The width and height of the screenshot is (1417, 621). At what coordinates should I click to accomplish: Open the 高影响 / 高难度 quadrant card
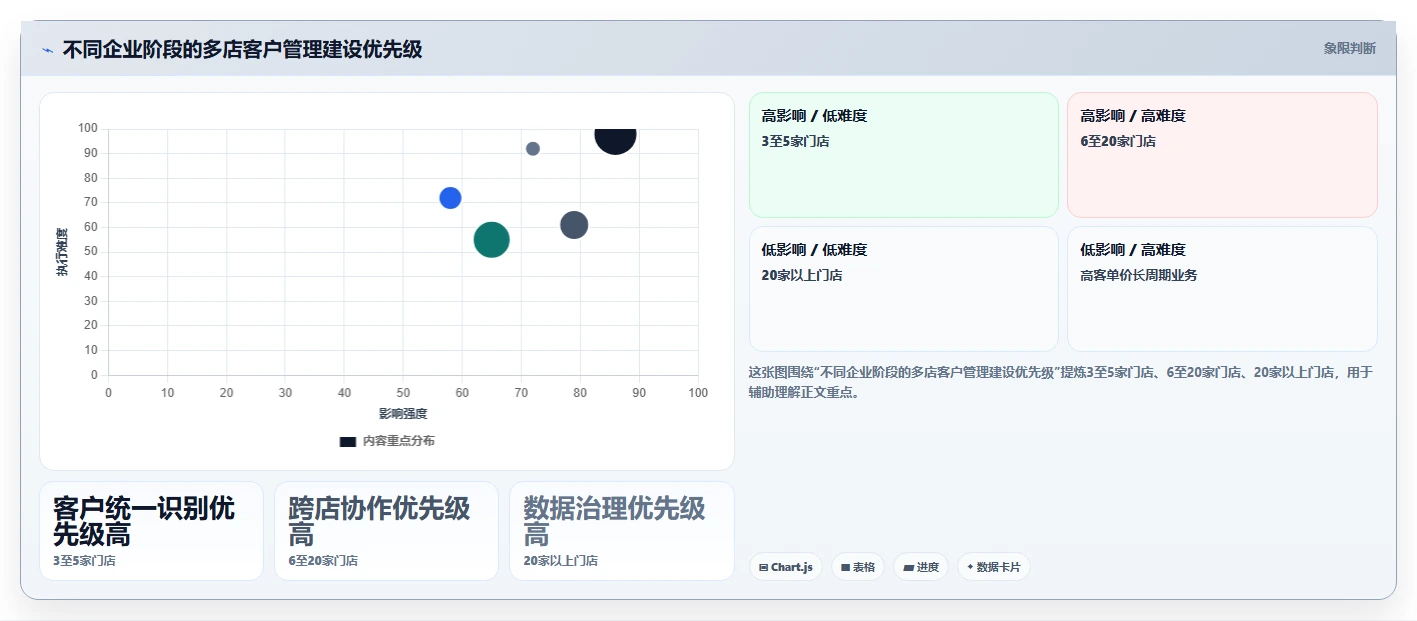tap(1222, 155)
